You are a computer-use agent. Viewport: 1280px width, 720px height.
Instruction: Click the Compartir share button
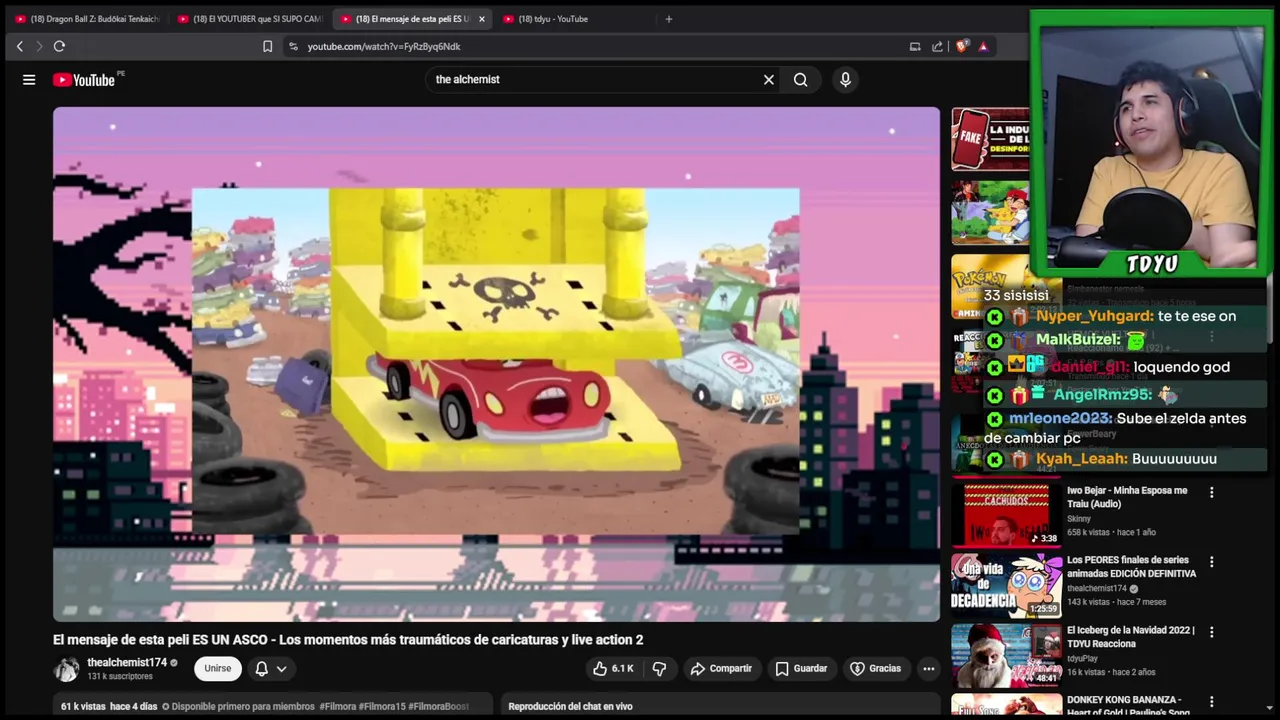721,668
